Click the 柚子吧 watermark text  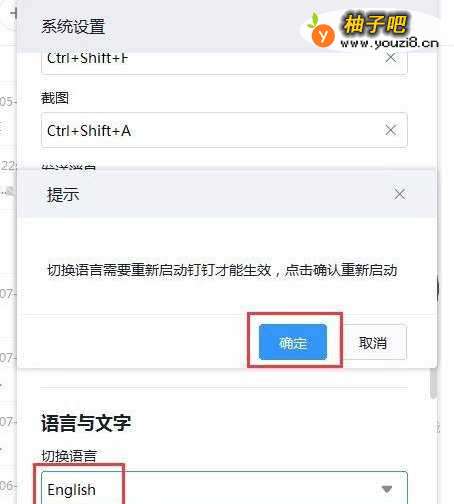(375, 24)
